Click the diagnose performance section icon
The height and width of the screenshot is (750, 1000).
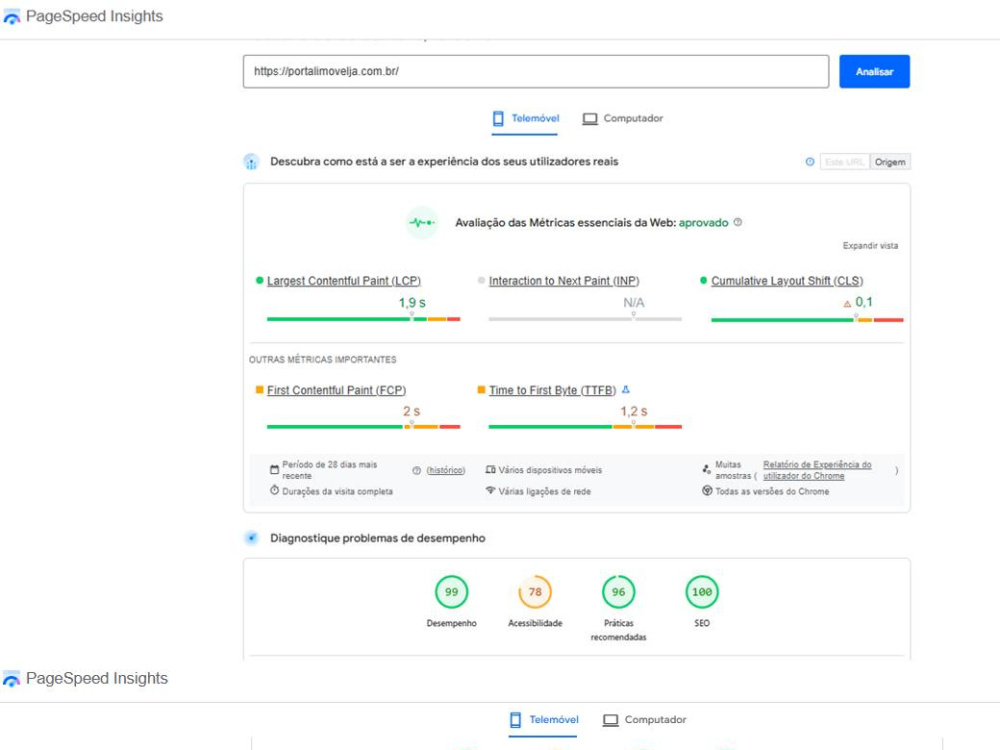(x=251, y=538)
